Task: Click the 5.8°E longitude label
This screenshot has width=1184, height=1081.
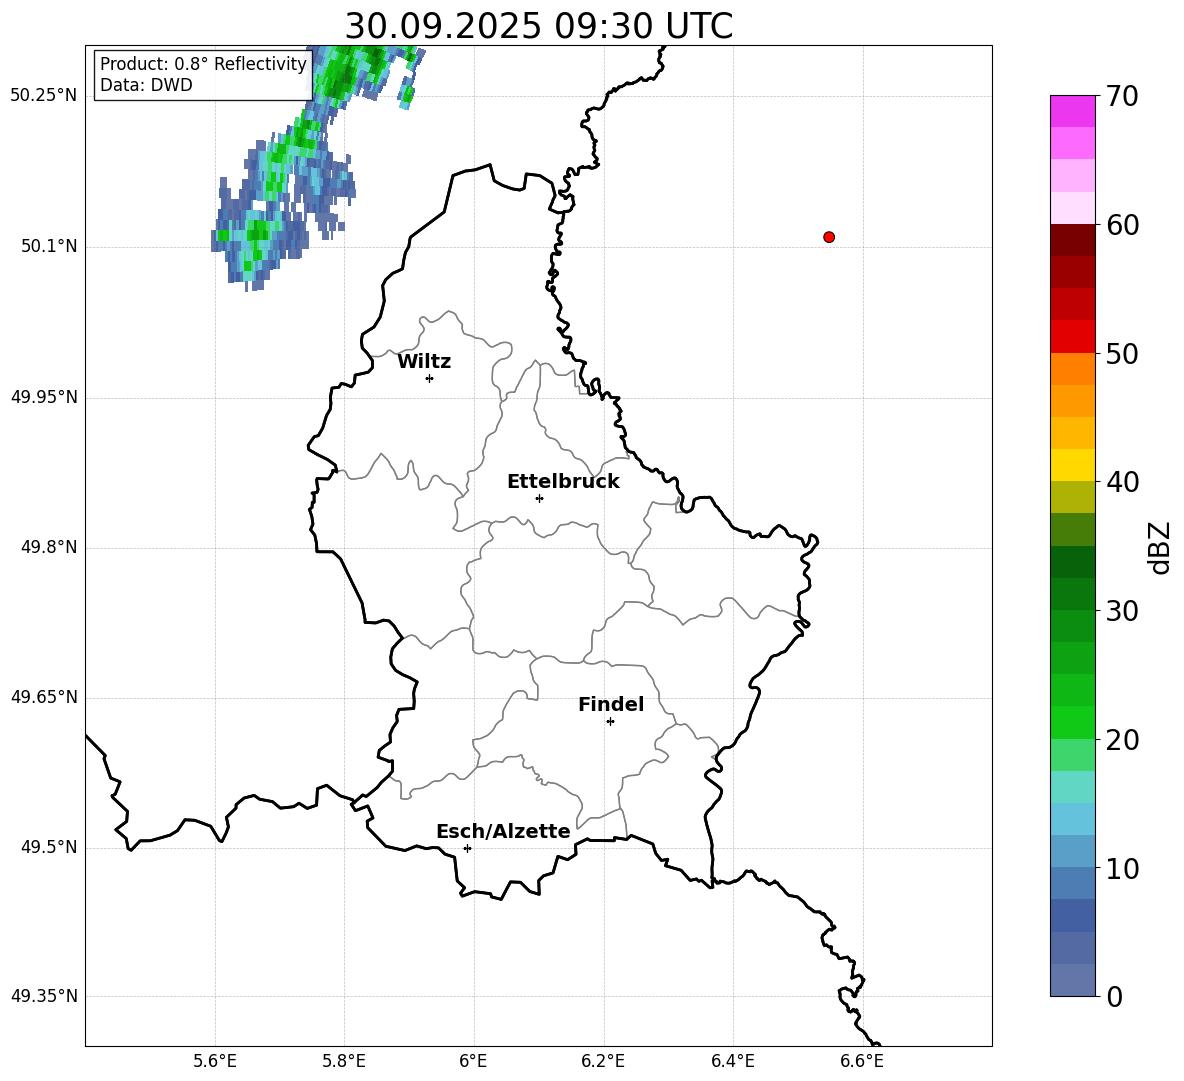Action: 344,1061
